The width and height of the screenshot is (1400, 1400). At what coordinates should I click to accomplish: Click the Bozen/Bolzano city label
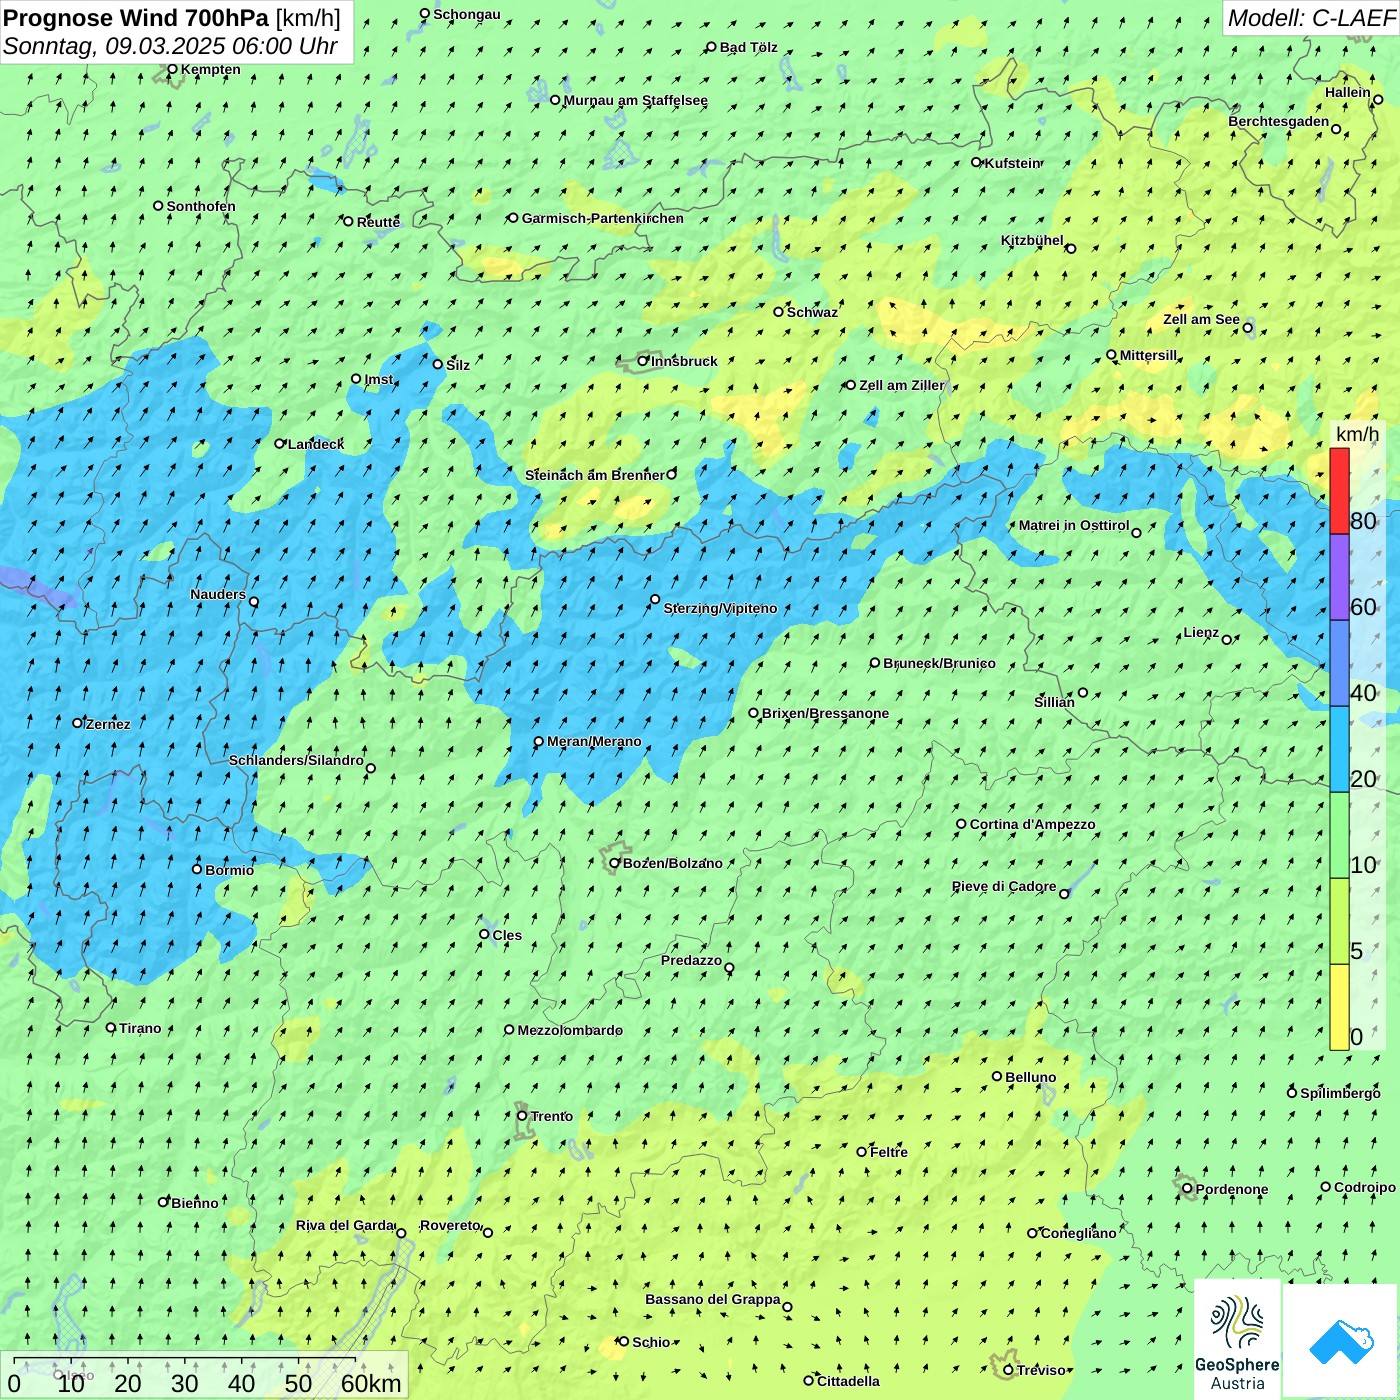pos(673,863)
